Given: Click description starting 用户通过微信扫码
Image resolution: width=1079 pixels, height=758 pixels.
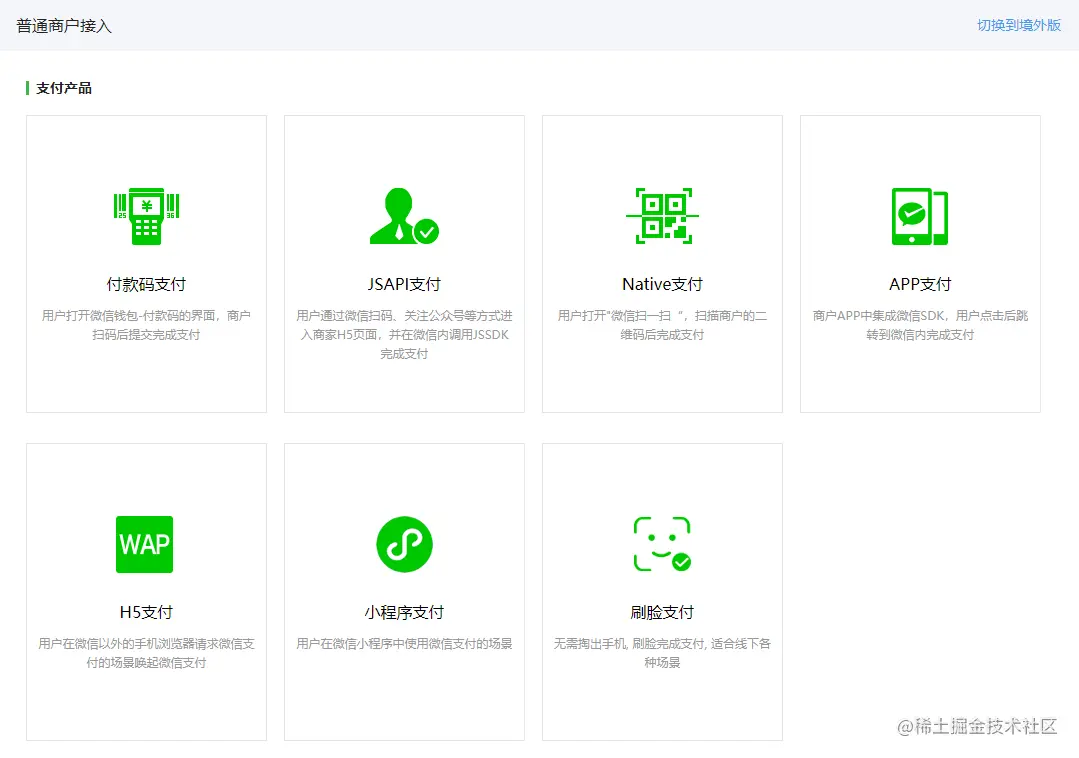Looking at the screenshot, I should [404, 334].
